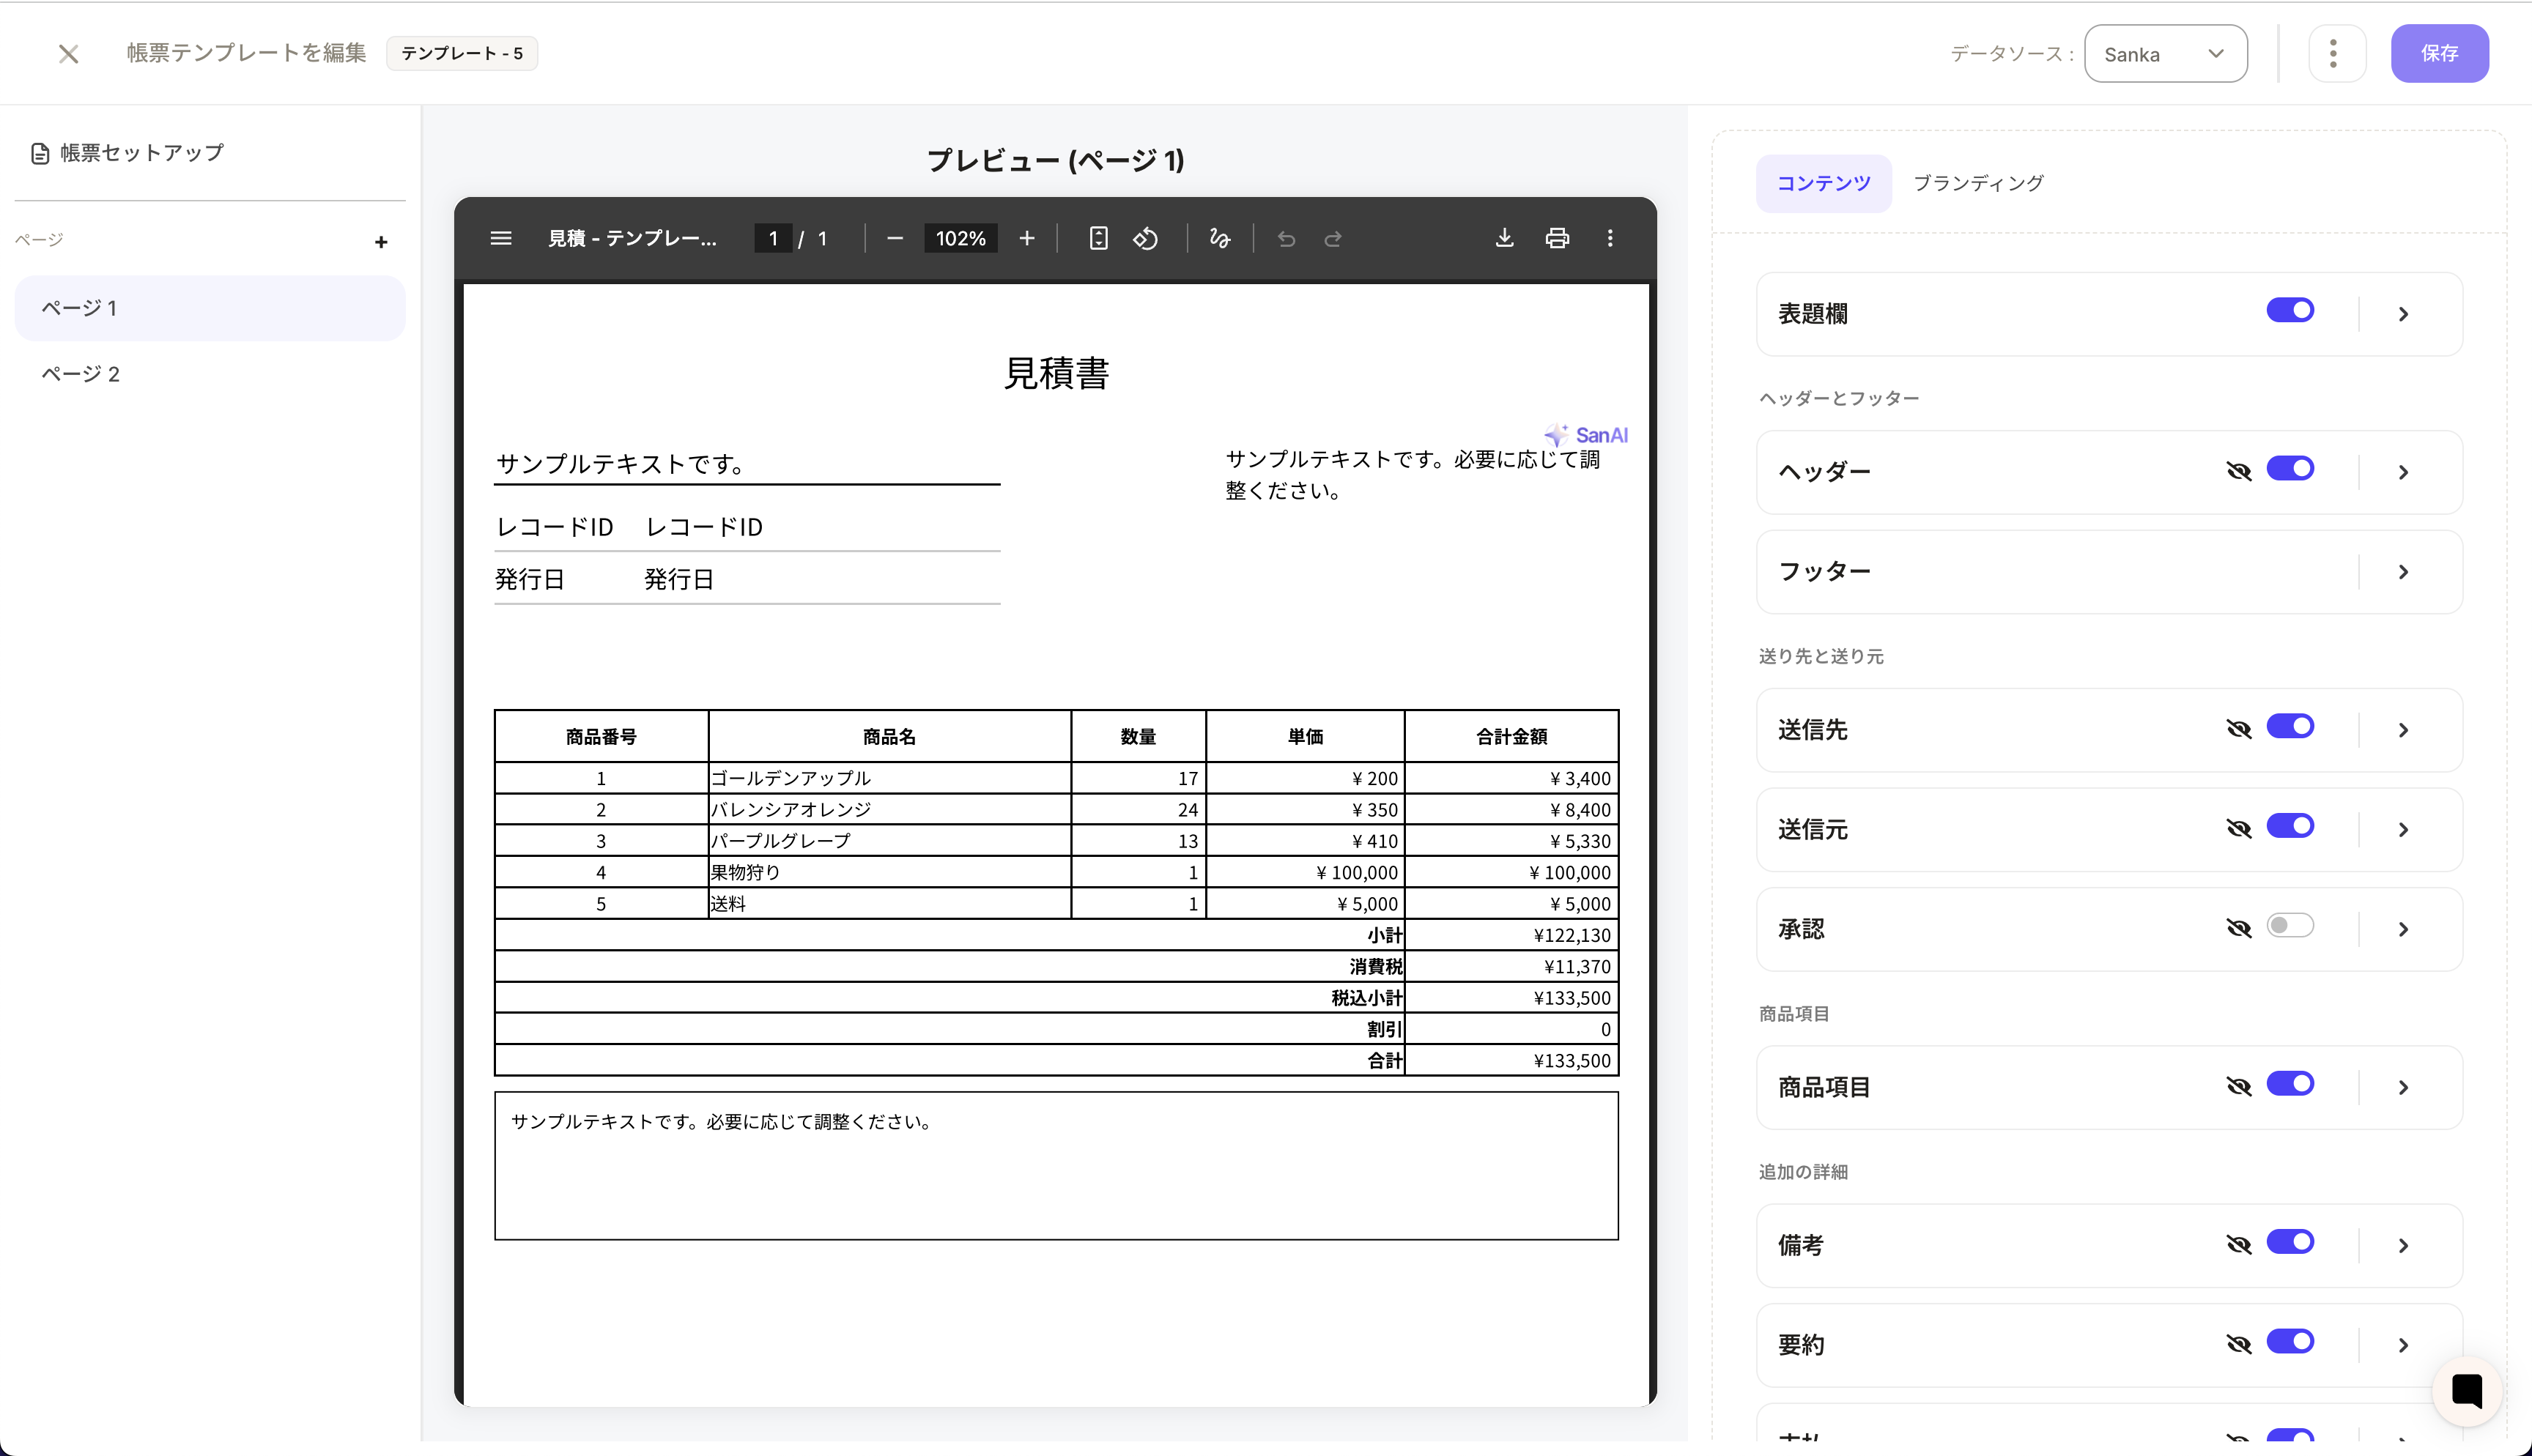Print the preview document

click(x=1557, y=238)
